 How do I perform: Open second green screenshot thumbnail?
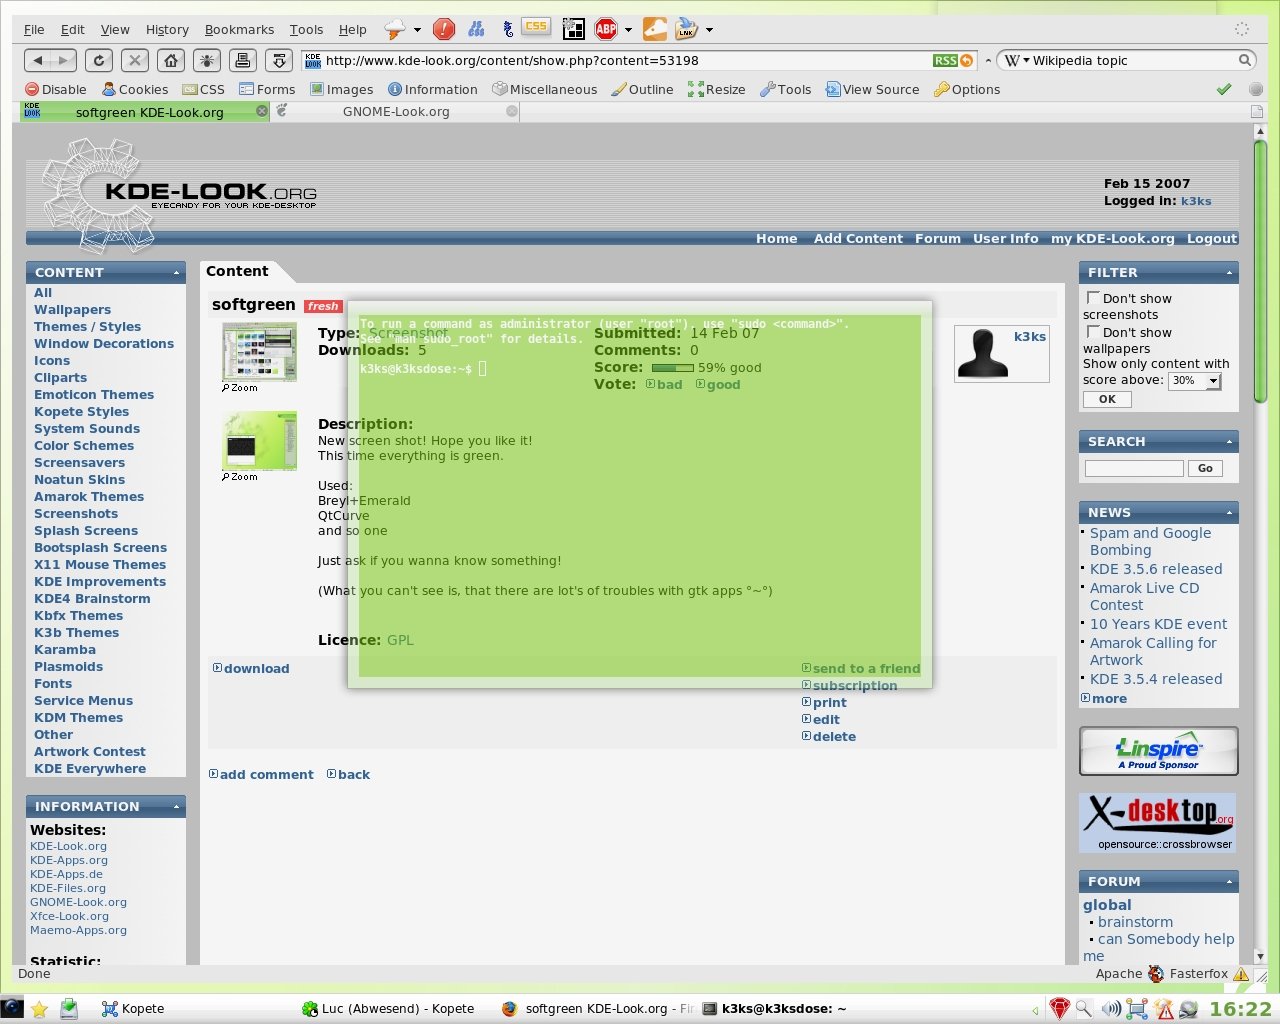[x=259, y=440]
